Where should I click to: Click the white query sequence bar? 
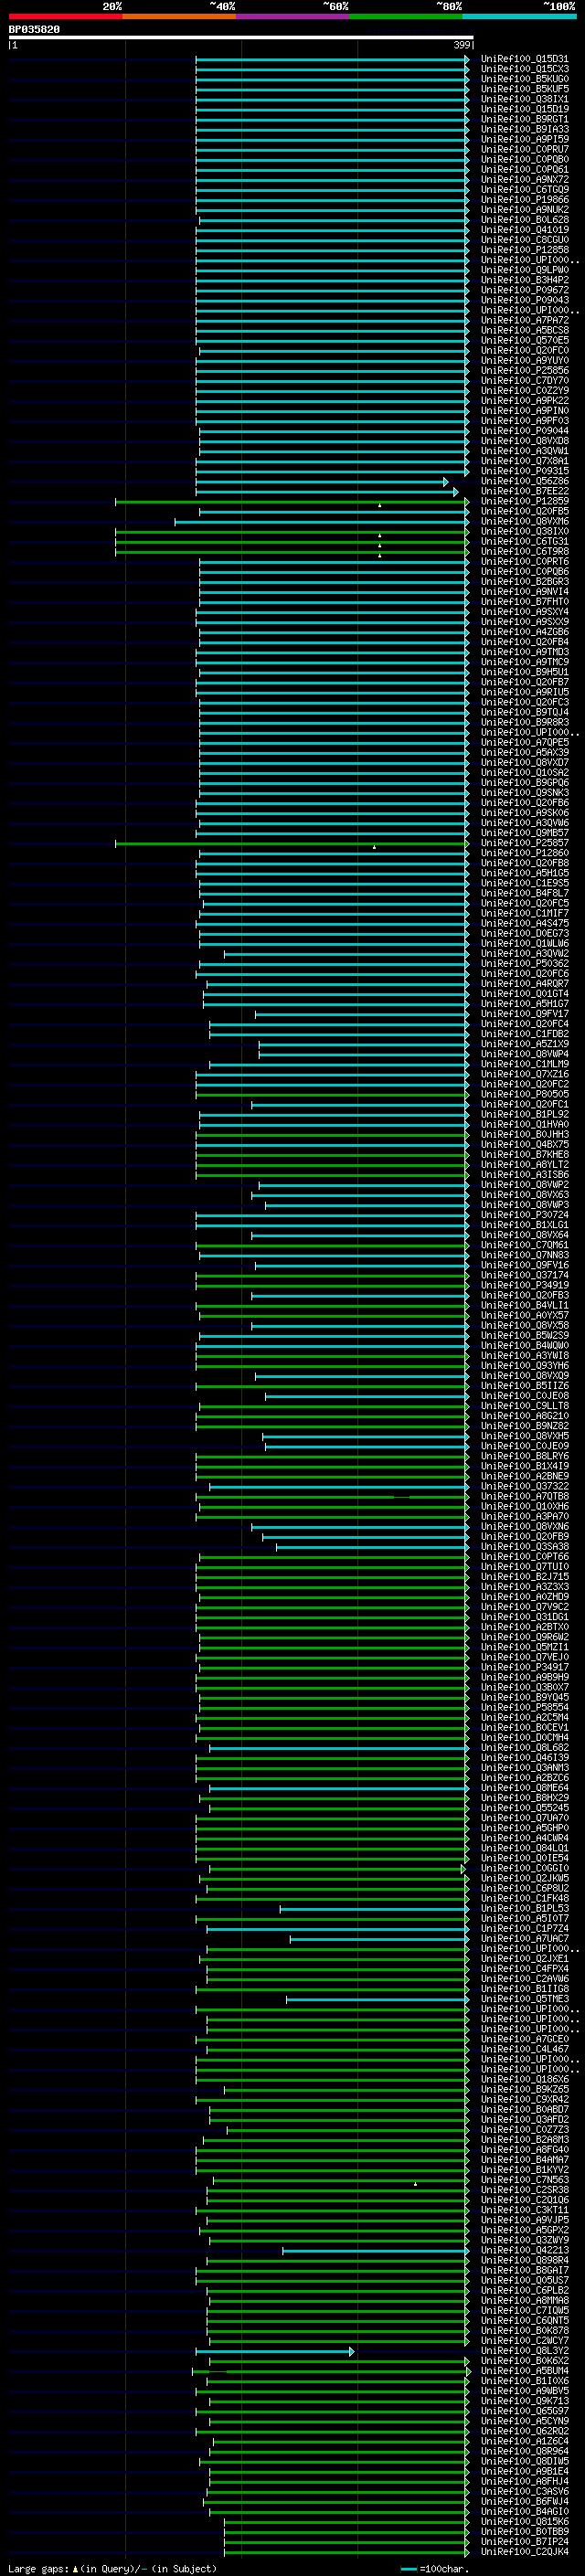pyautogui.click(x=241, y=38)
